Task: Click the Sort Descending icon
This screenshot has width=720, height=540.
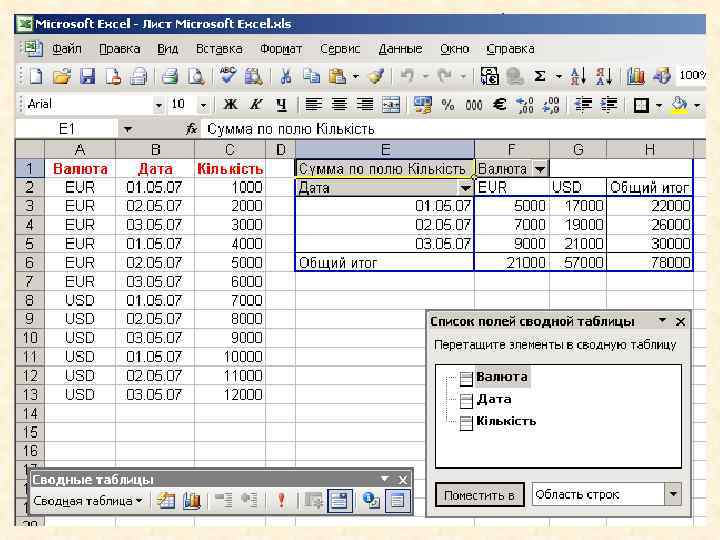Action: (x=604, y=76)
